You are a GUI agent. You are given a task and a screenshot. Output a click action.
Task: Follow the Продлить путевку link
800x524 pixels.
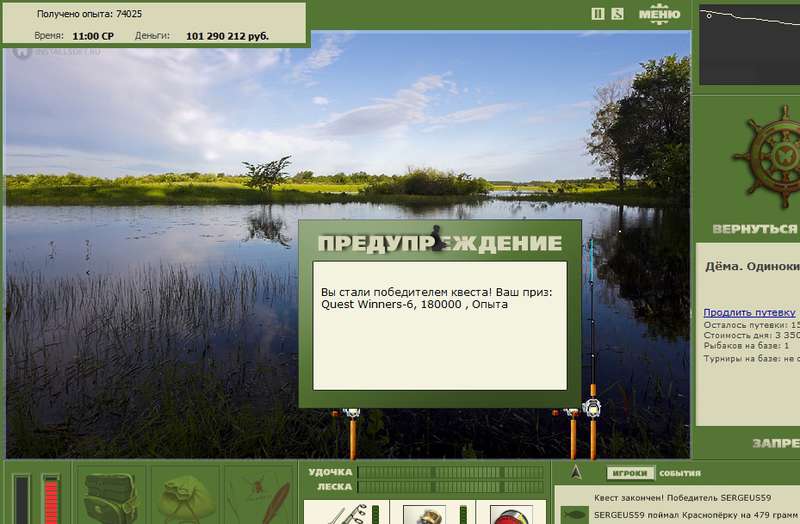click(749, 312)
